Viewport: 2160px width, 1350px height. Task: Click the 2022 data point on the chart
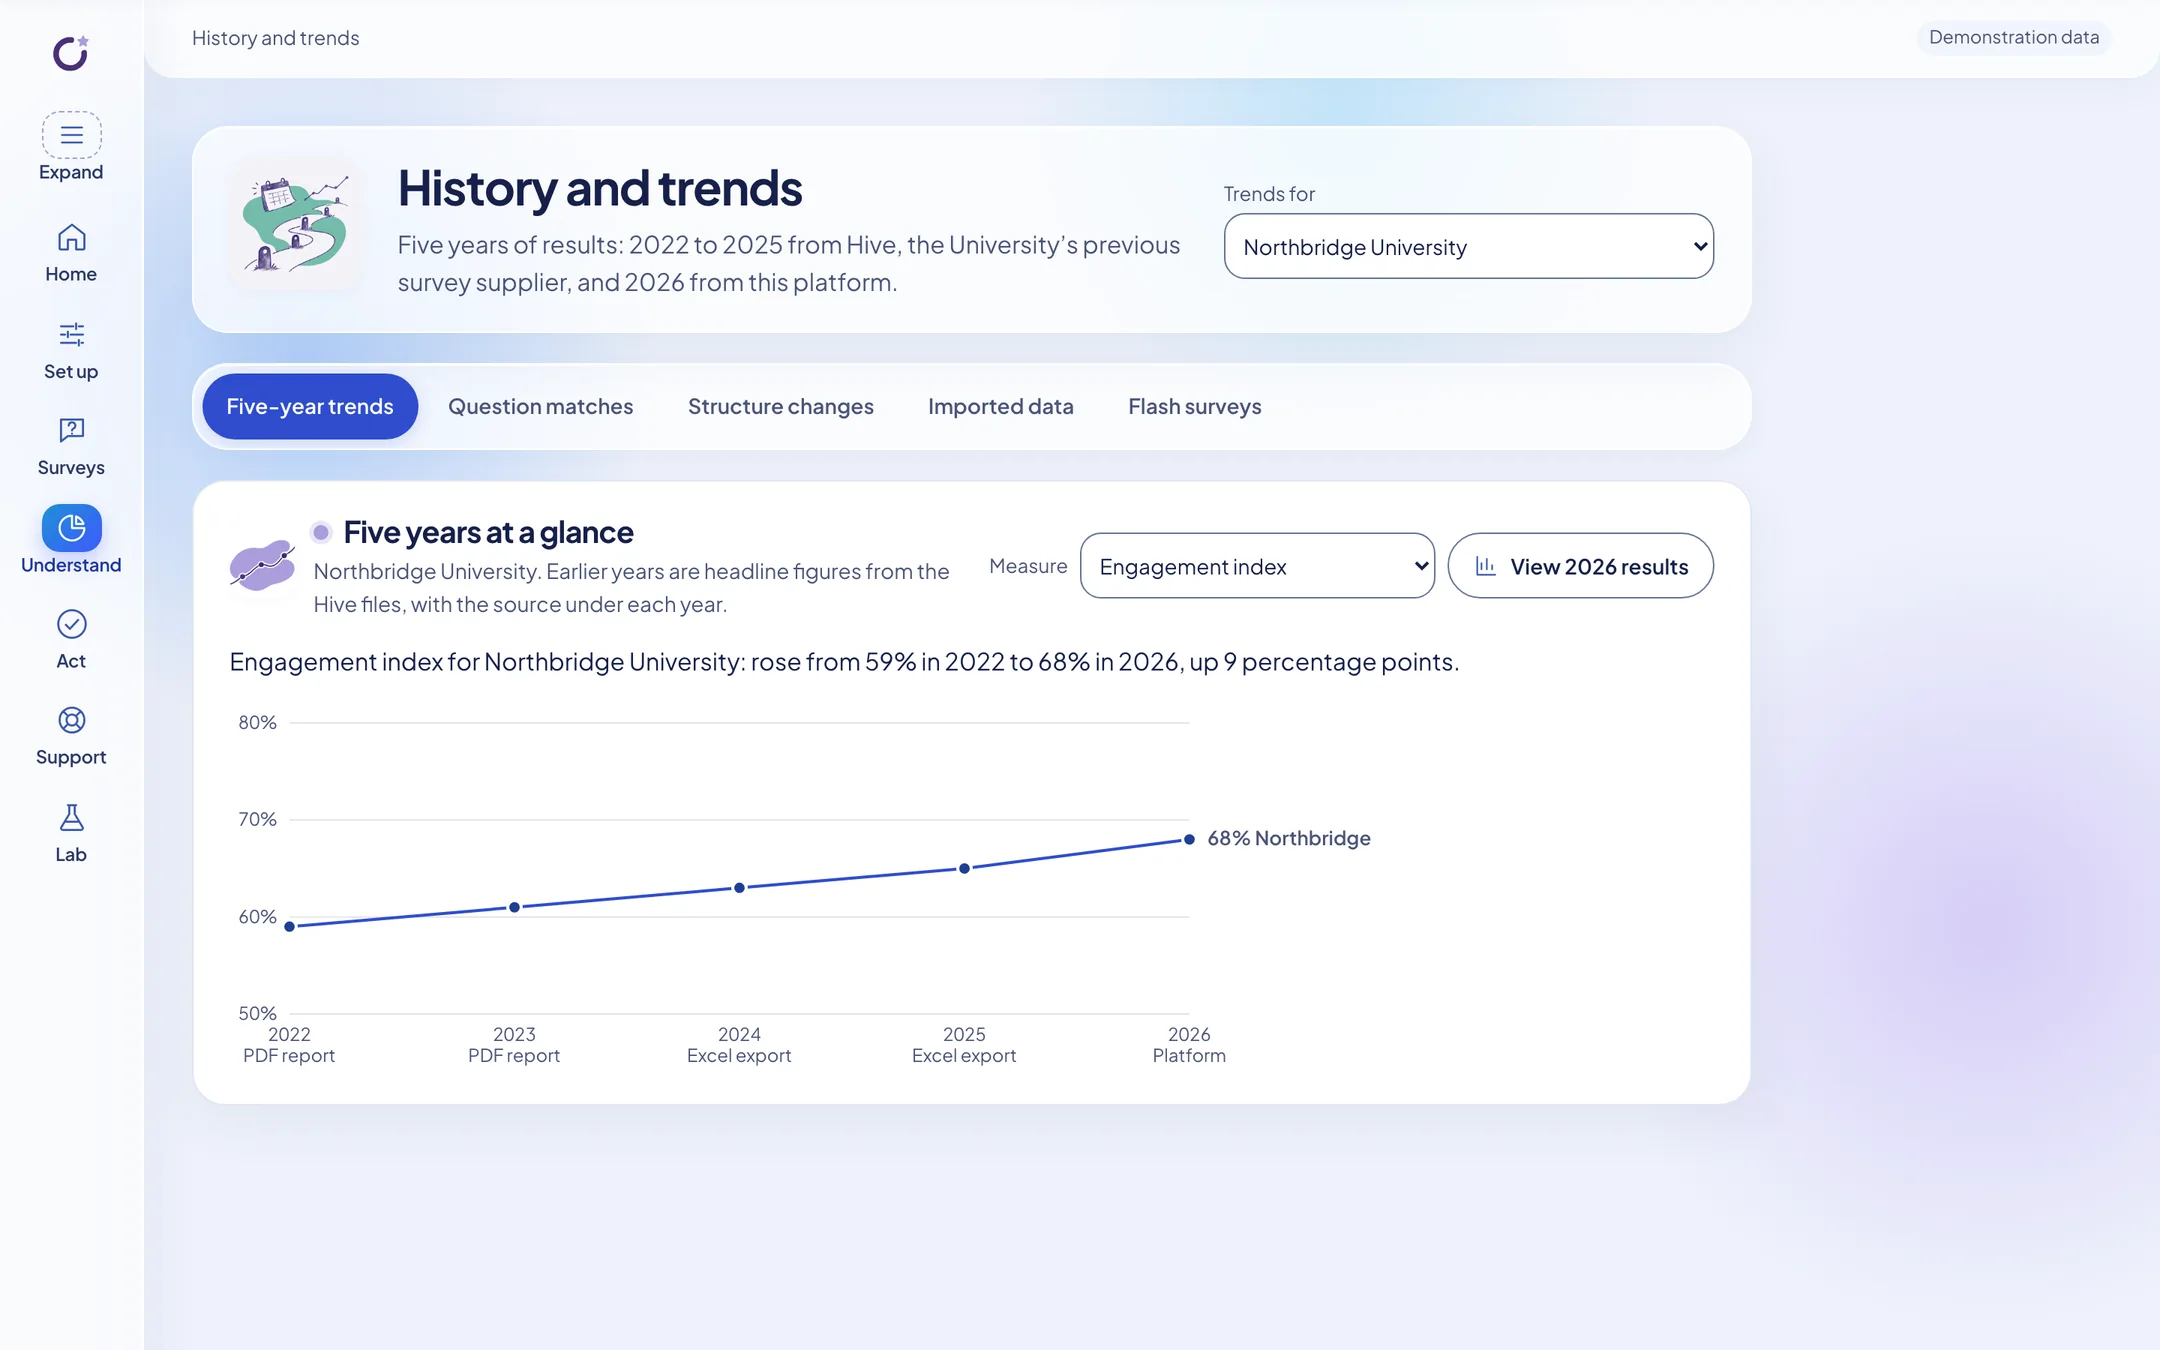(290, 927)
